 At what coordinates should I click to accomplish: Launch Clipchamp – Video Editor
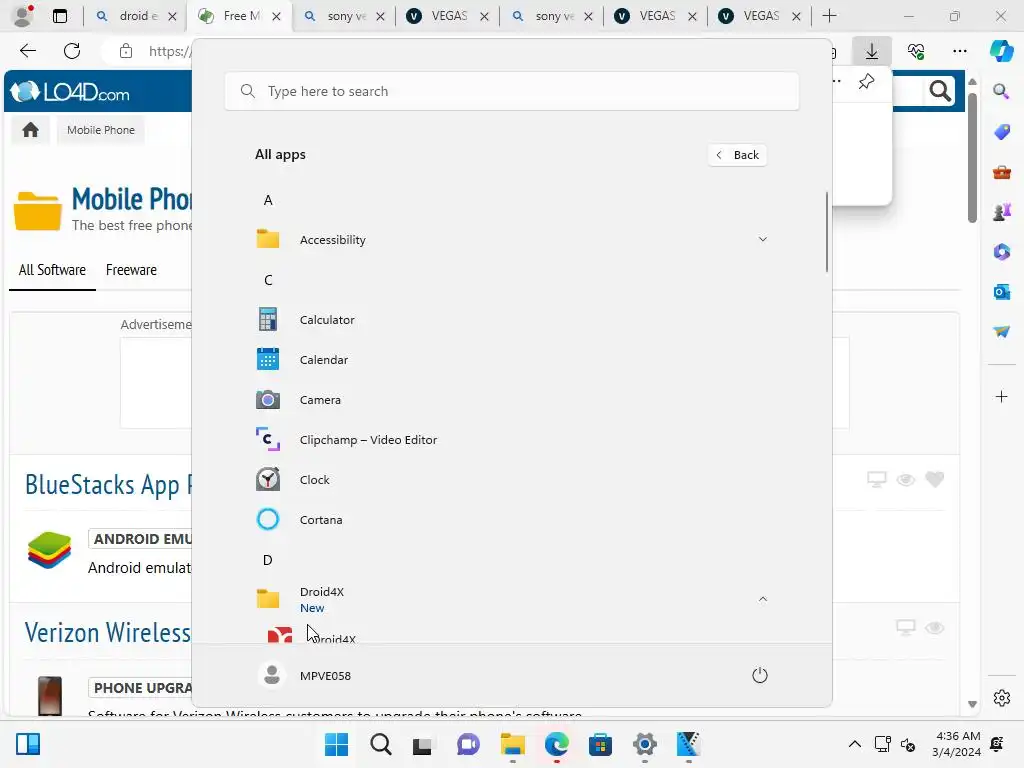coord(511,440)
